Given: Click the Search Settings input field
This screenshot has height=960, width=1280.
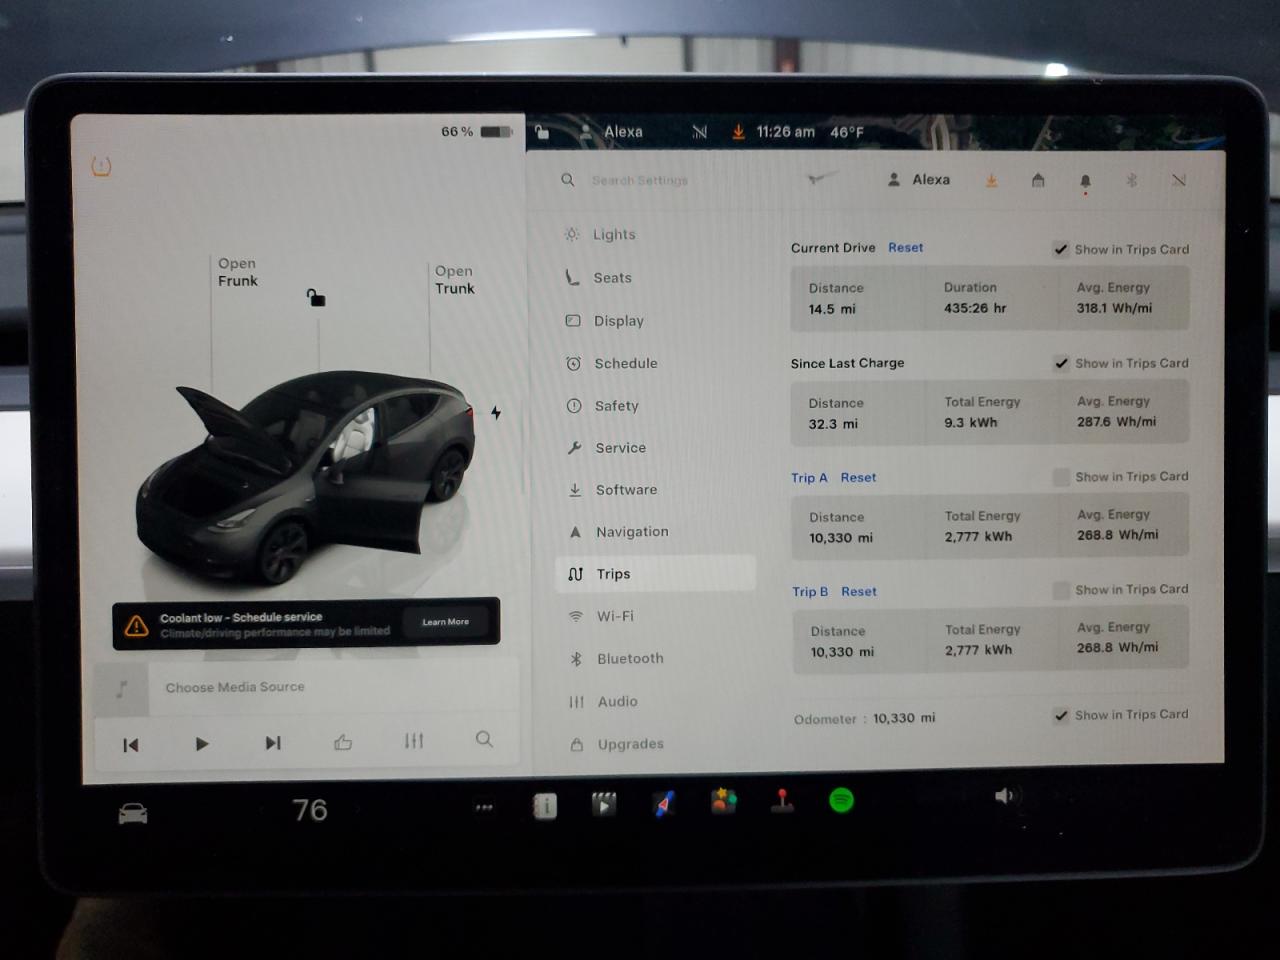Looking at the screenshot, I should 640,180.
